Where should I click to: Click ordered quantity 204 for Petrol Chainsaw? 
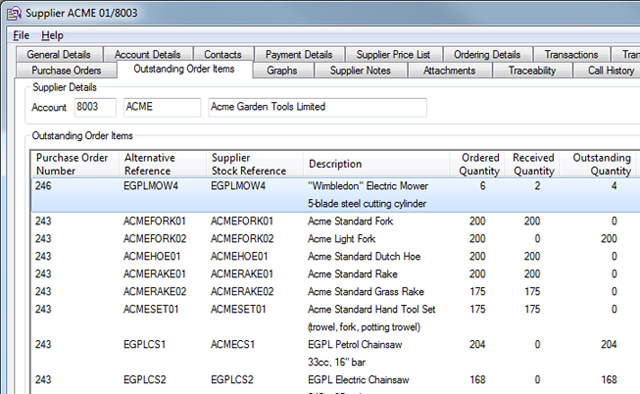click(x=477, y=345)
